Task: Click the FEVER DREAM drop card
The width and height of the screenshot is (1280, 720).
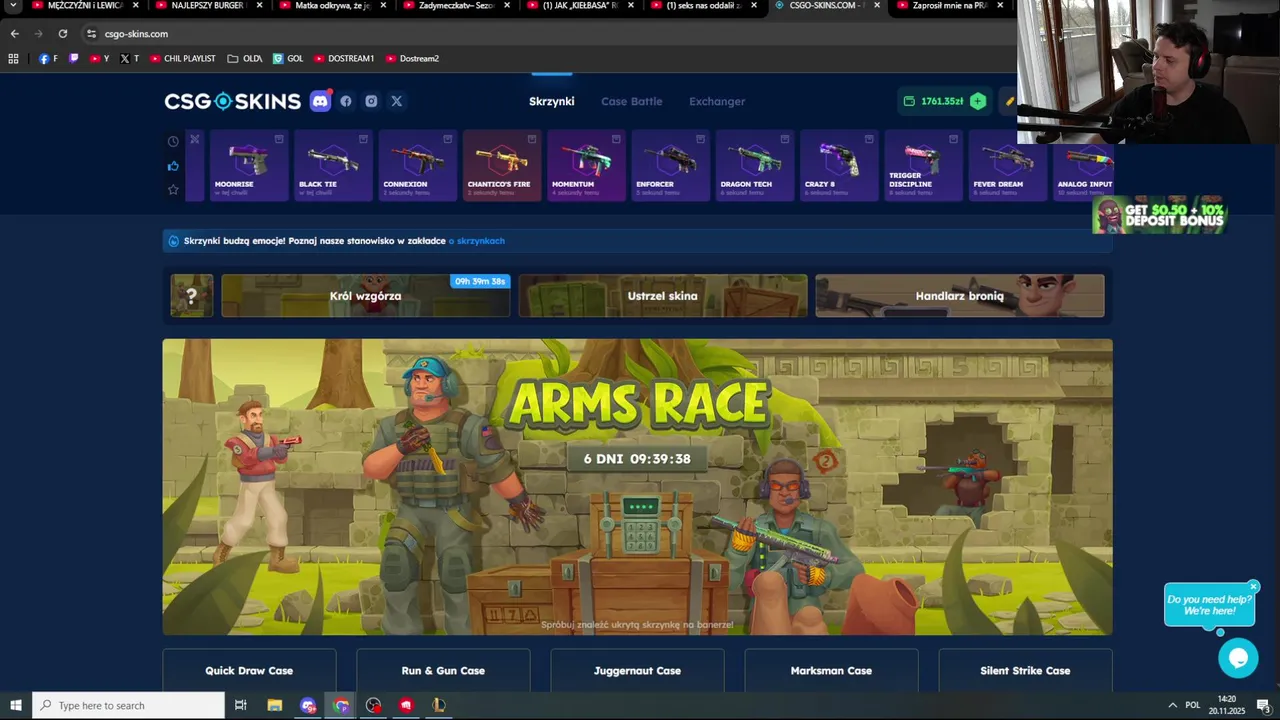Action: point(1008,165)
